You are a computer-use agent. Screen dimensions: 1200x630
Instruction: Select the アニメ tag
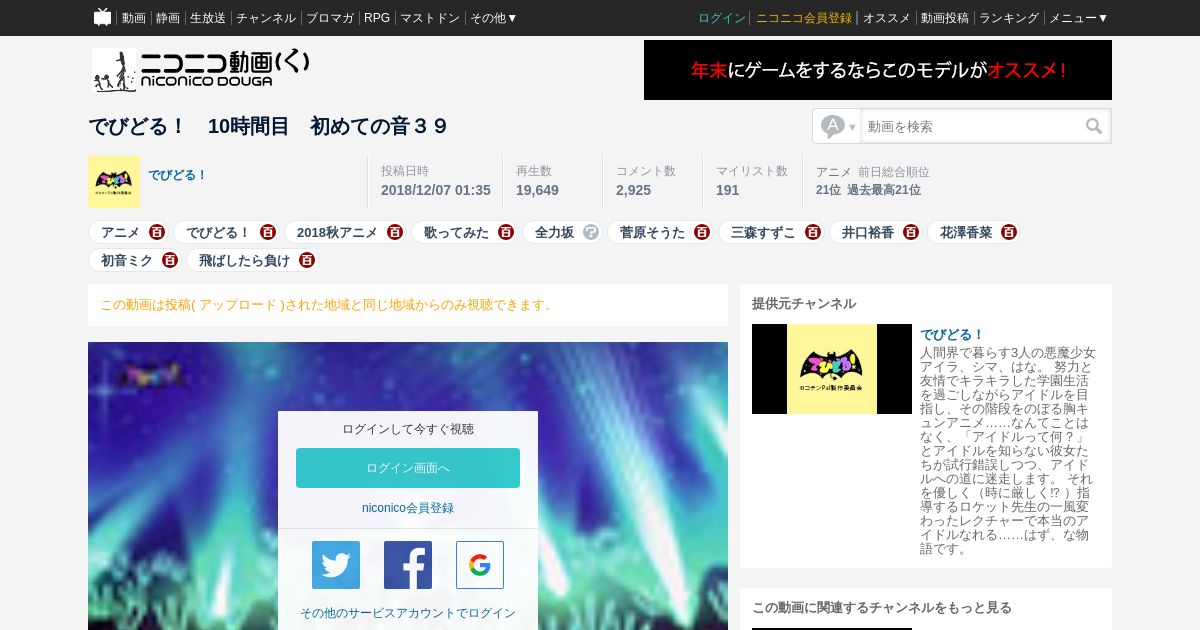[x=120, y=232]
